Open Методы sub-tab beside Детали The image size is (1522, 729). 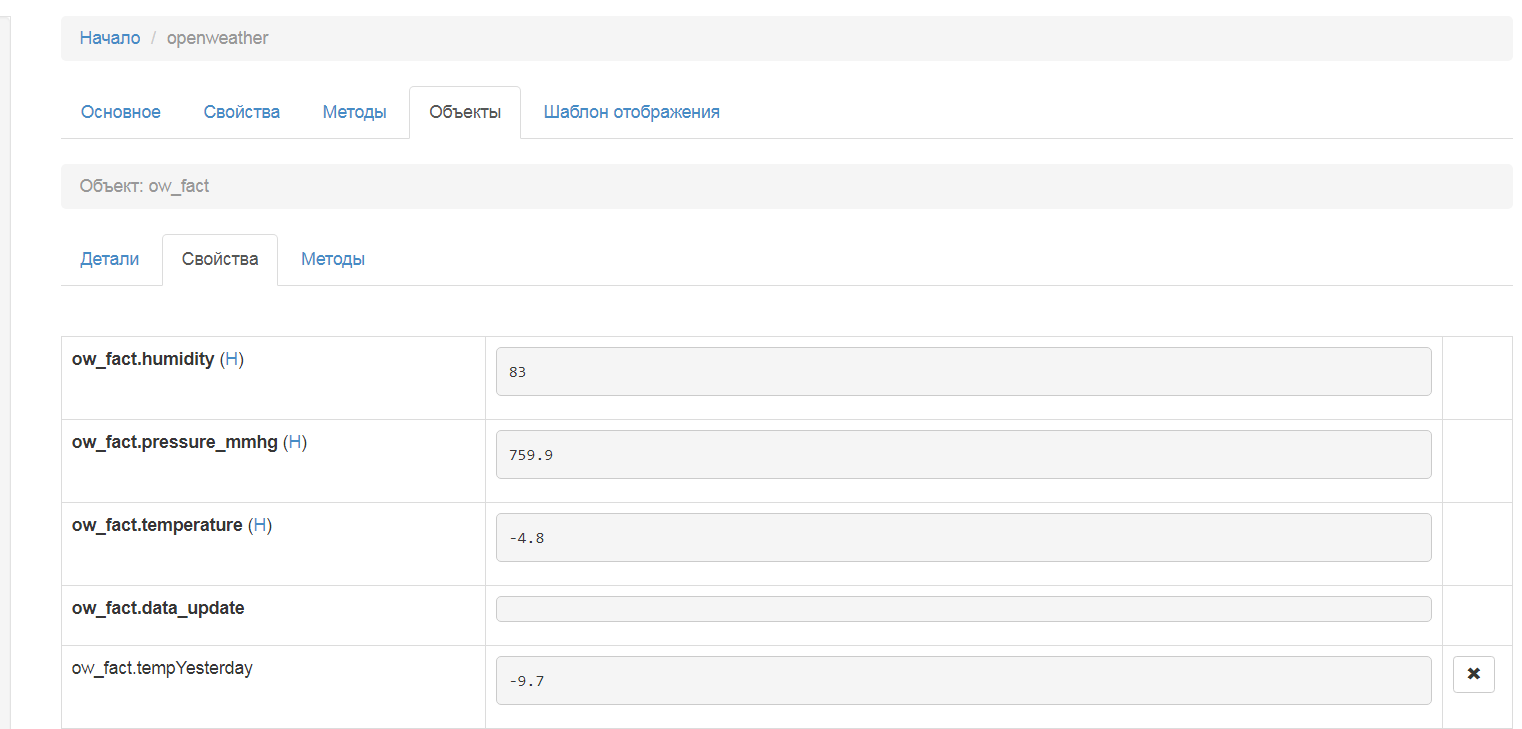[x=333, y=259]
